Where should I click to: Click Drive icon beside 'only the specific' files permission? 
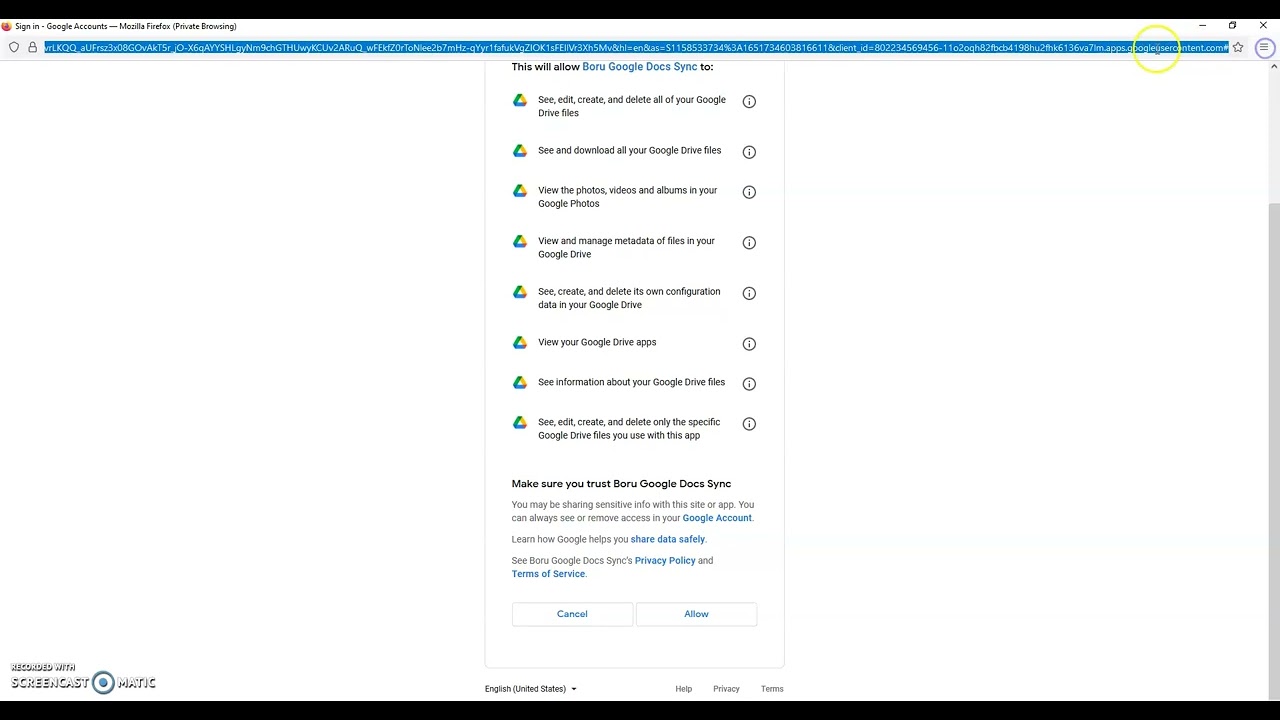tap(520, 423)
